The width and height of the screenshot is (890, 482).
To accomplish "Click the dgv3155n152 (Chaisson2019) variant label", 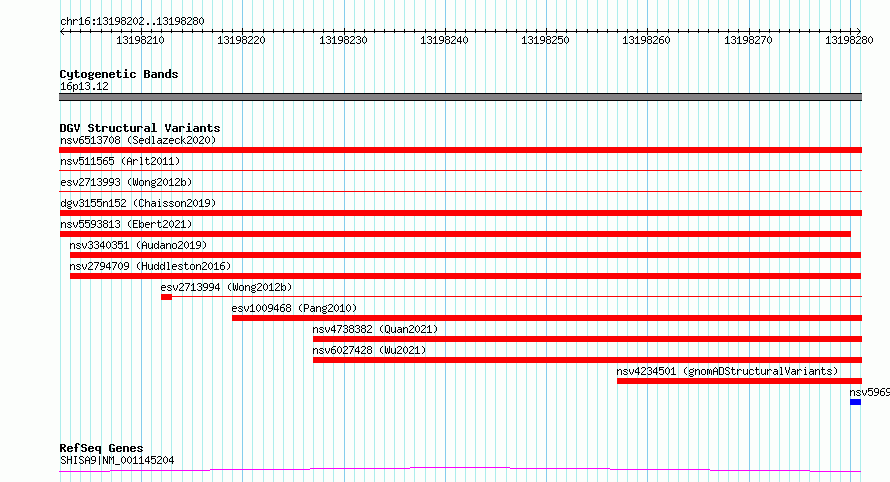I will [x=138, y=203].
